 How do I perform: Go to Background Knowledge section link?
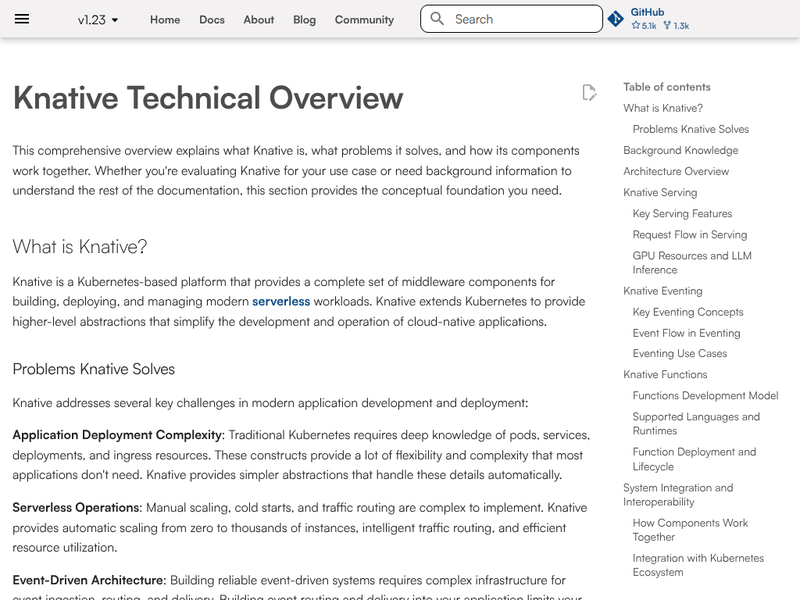coord(681,151)
